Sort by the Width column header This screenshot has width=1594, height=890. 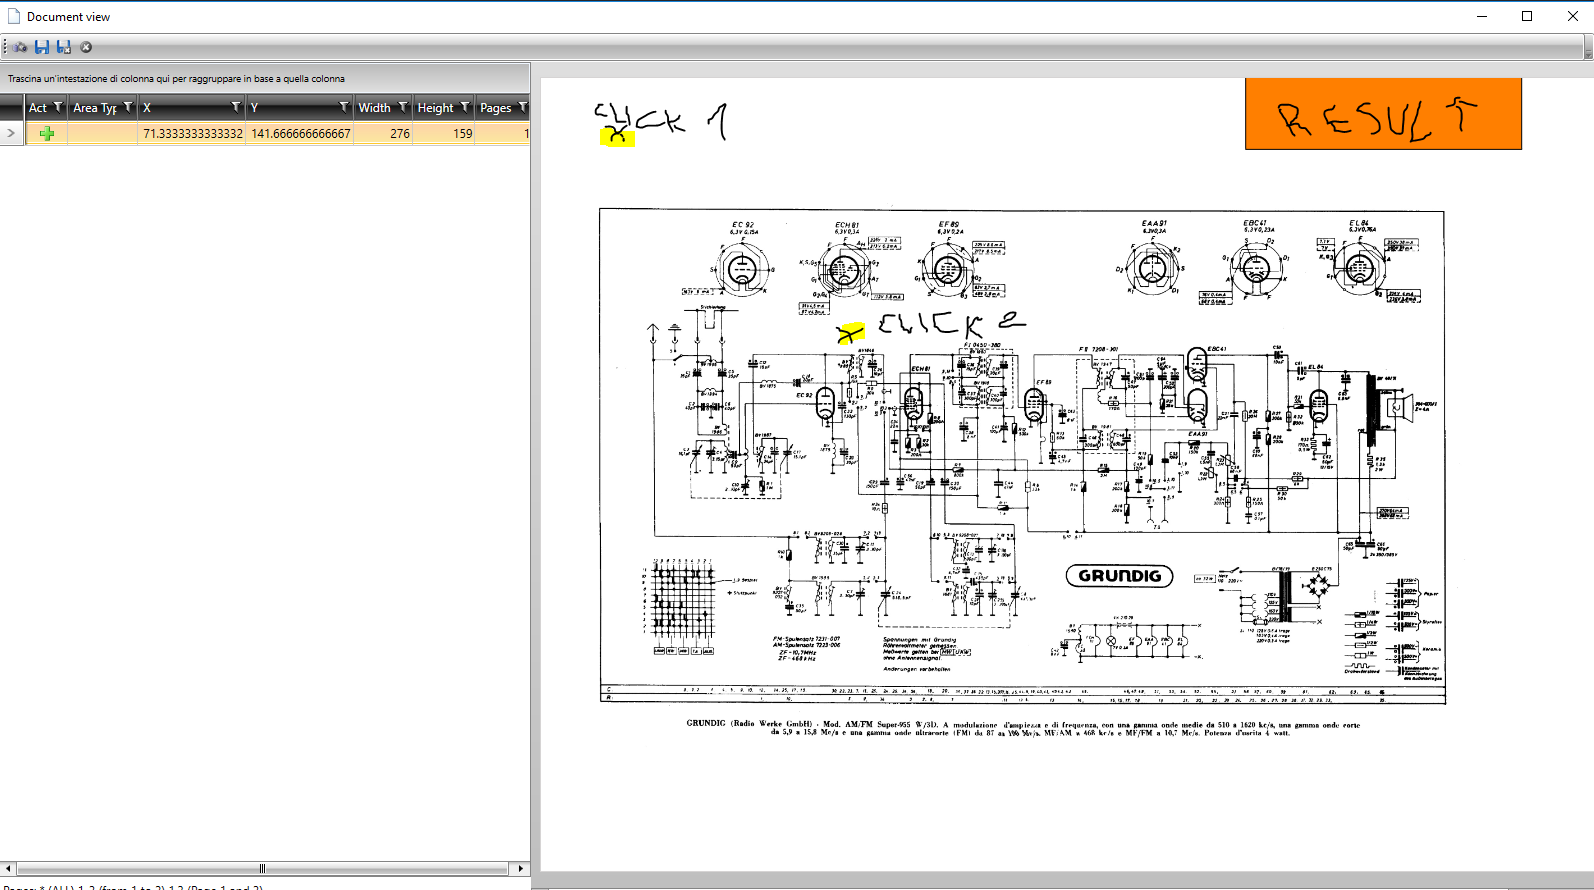[375, 107]
